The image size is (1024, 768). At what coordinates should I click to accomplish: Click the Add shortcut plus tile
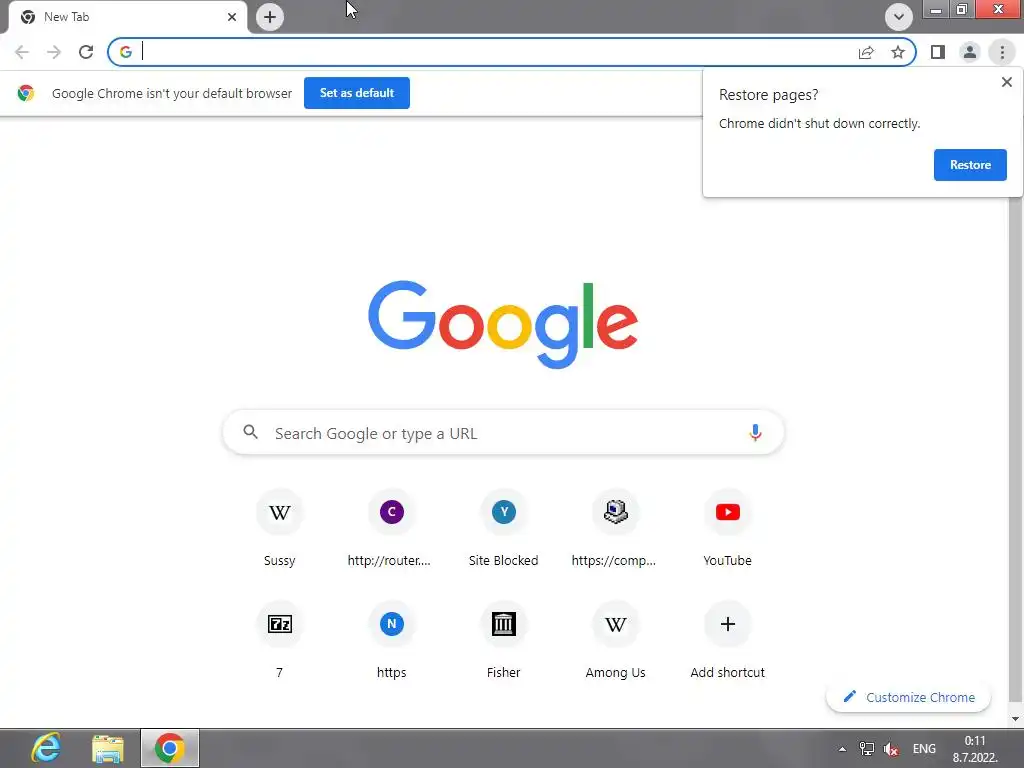coord(728,639)
